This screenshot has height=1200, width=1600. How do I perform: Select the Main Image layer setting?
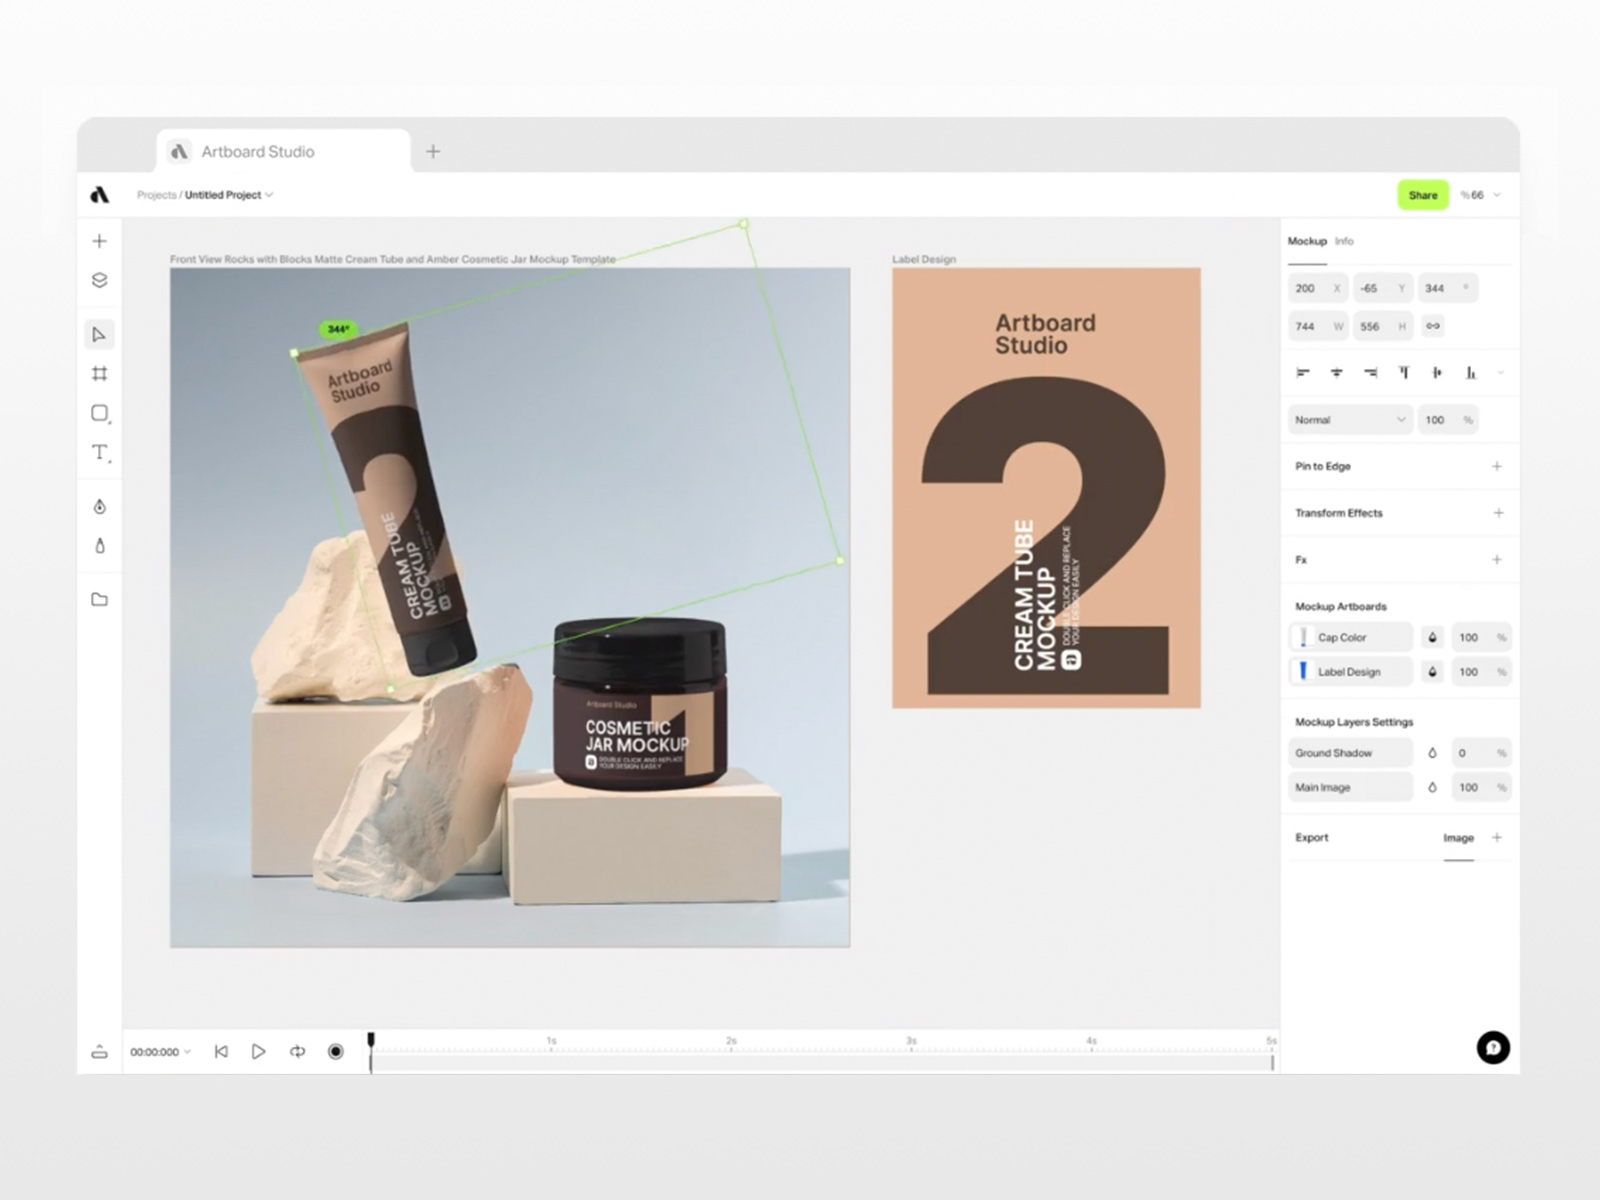pyautogui.click(x=1351, y=788)
